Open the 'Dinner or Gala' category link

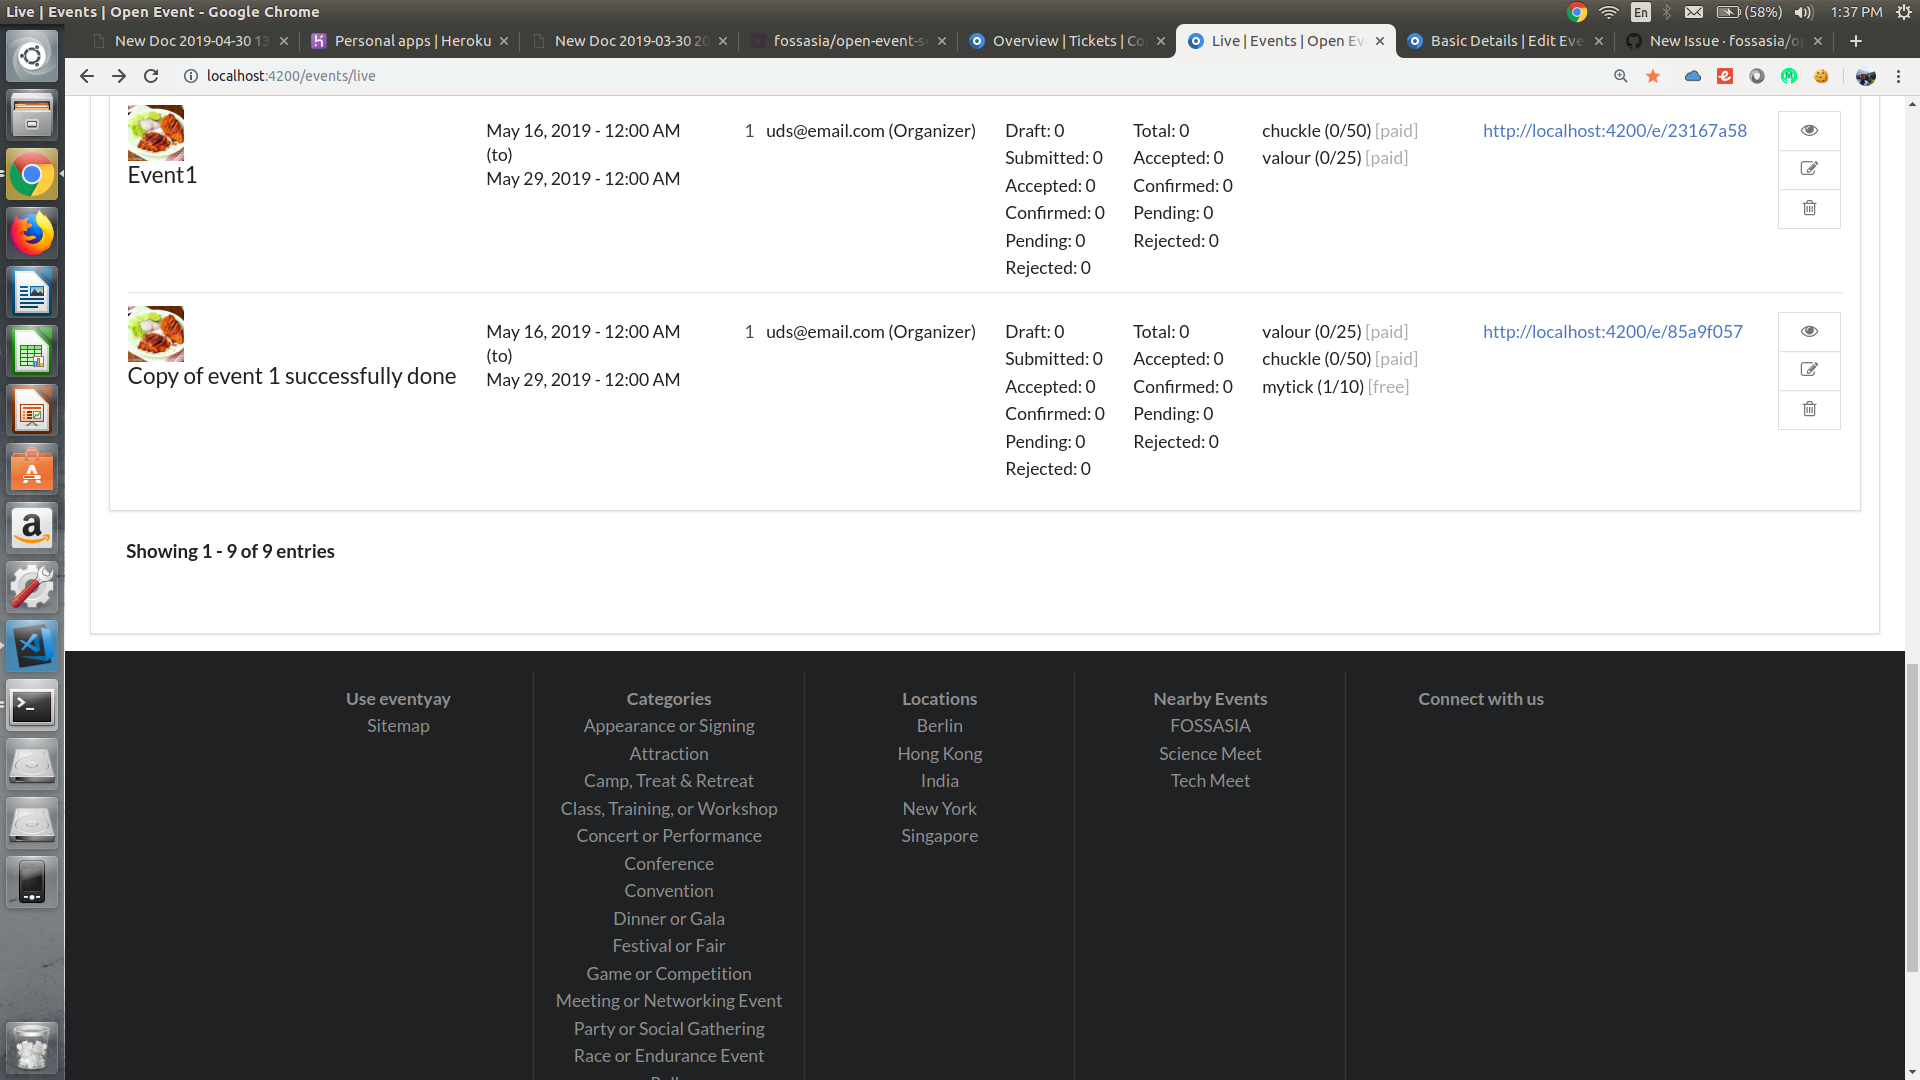(x=669, y=919)
